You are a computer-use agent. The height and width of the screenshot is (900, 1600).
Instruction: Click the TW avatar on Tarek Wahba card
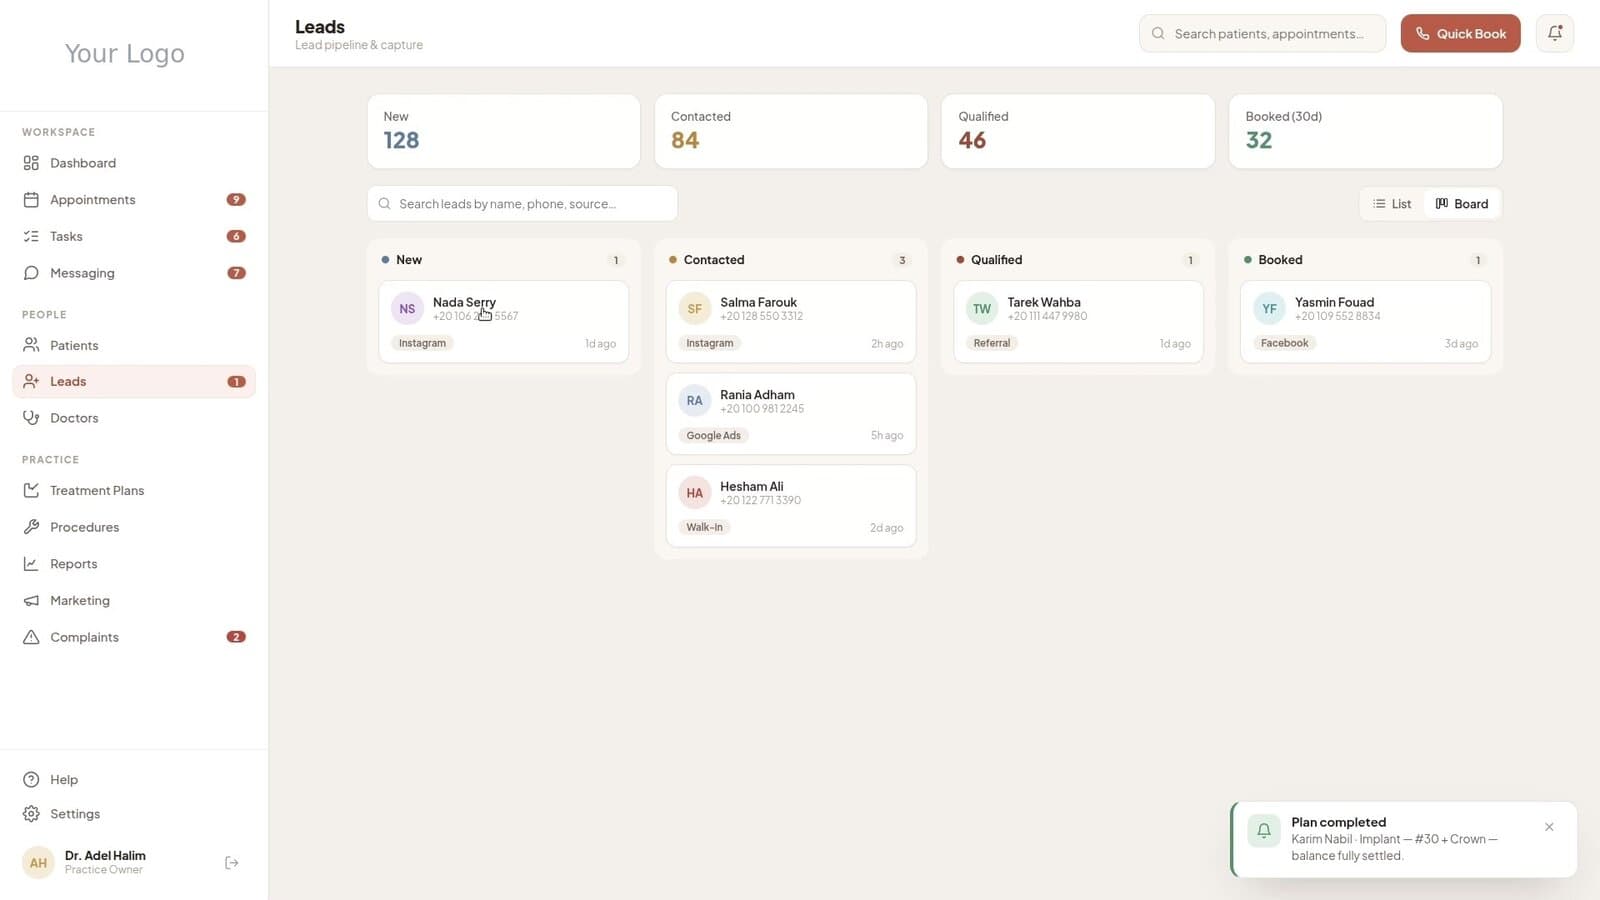click(x=982, y=309)
